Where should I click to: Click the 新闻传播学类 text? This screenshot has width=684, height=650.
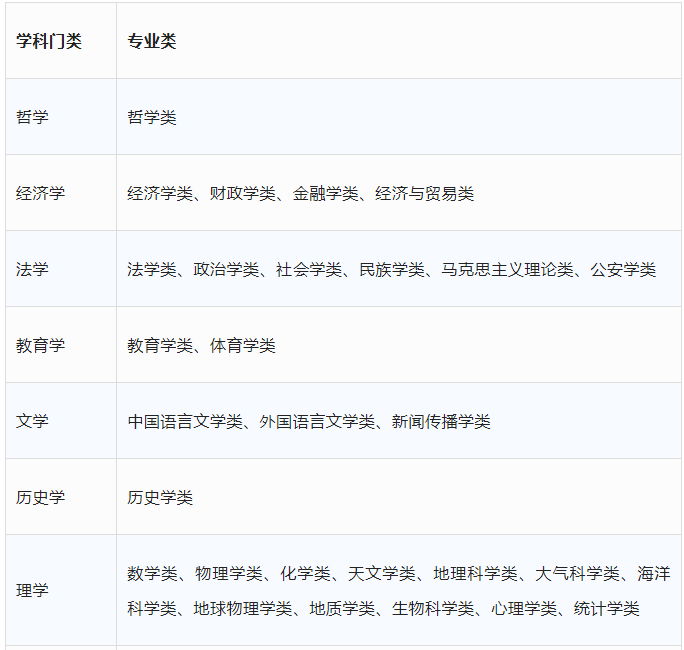coord(441,421)
